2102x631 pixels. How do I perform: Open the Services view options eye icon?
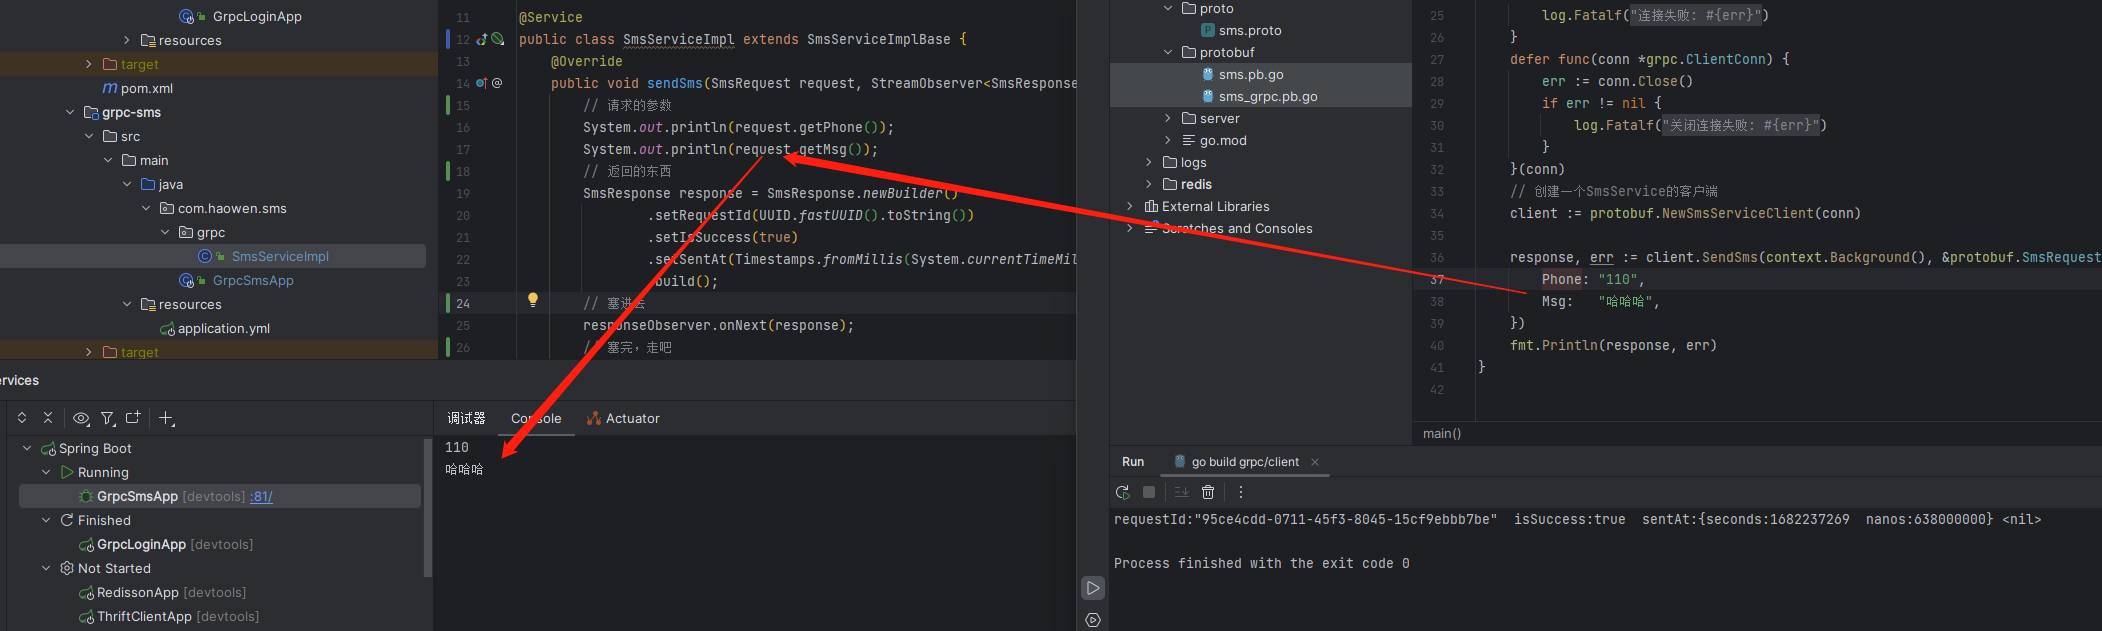[81, 418]
